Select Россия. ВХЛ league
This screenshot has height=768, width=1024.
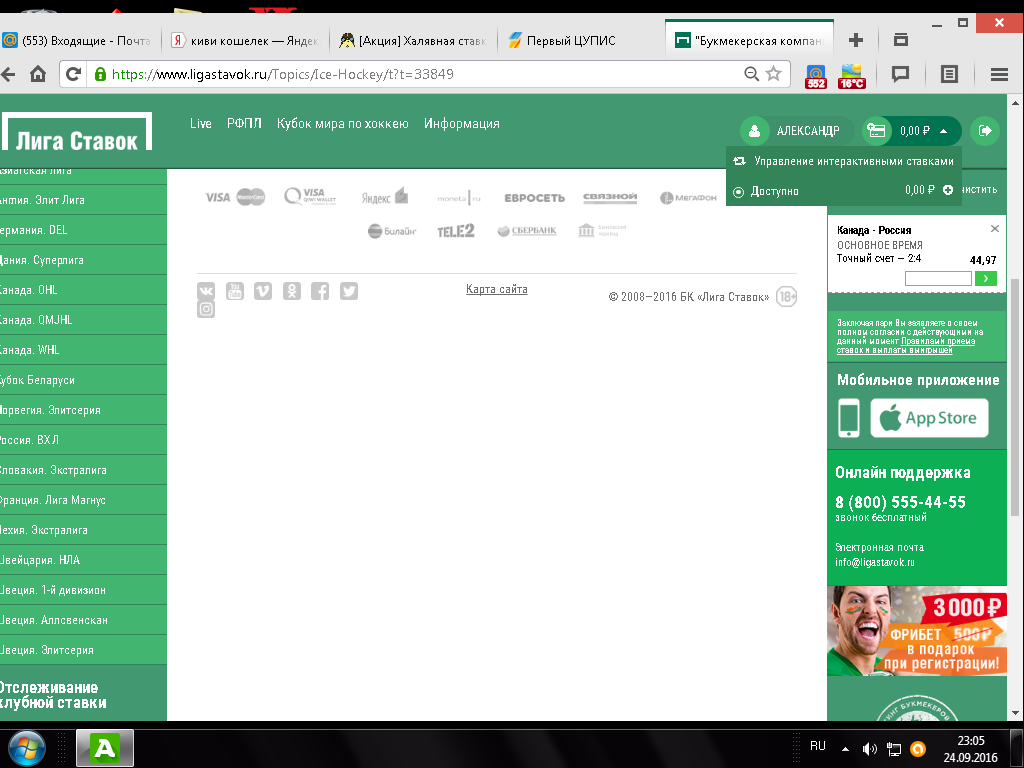point(83,440)
